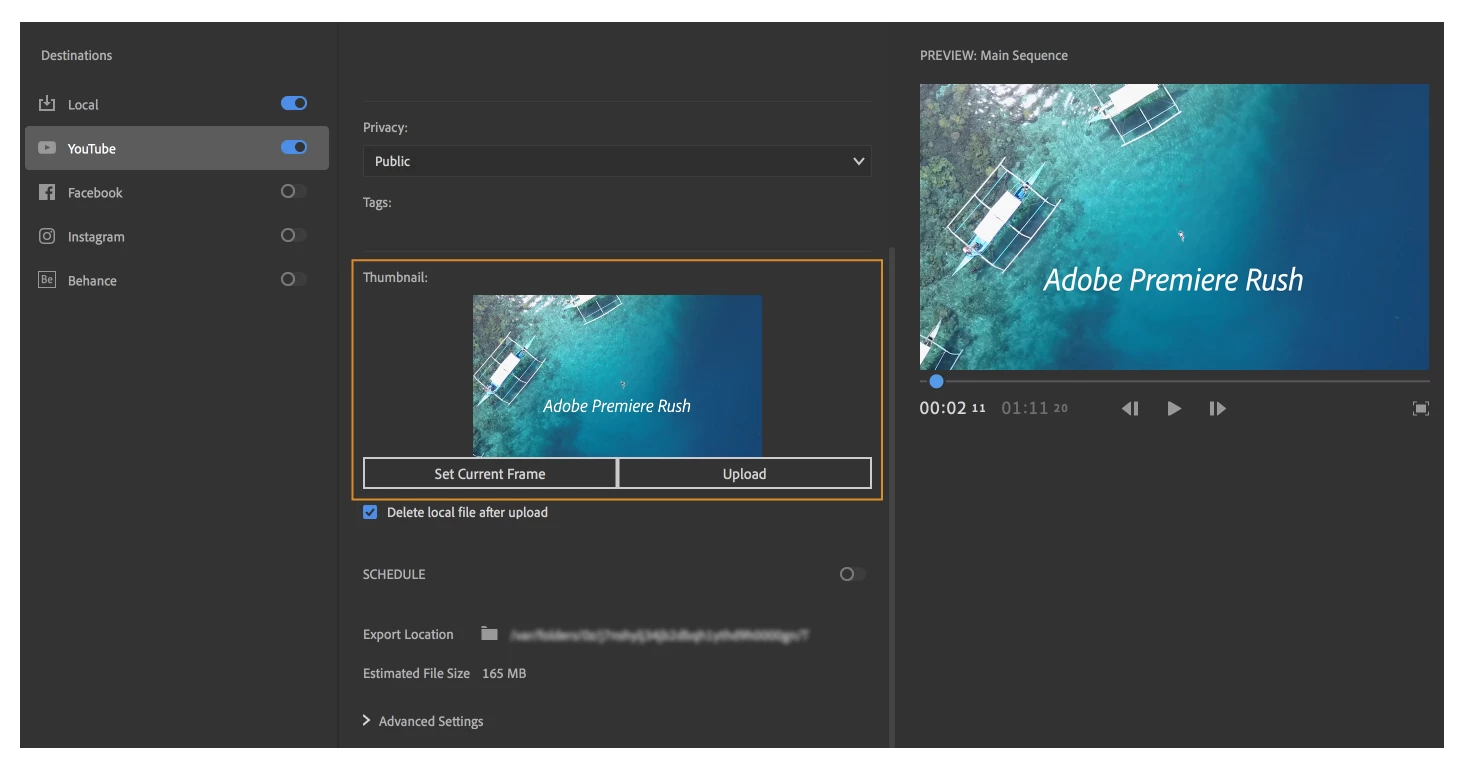Enable the Facebook destination toggle

pos(294,191)
